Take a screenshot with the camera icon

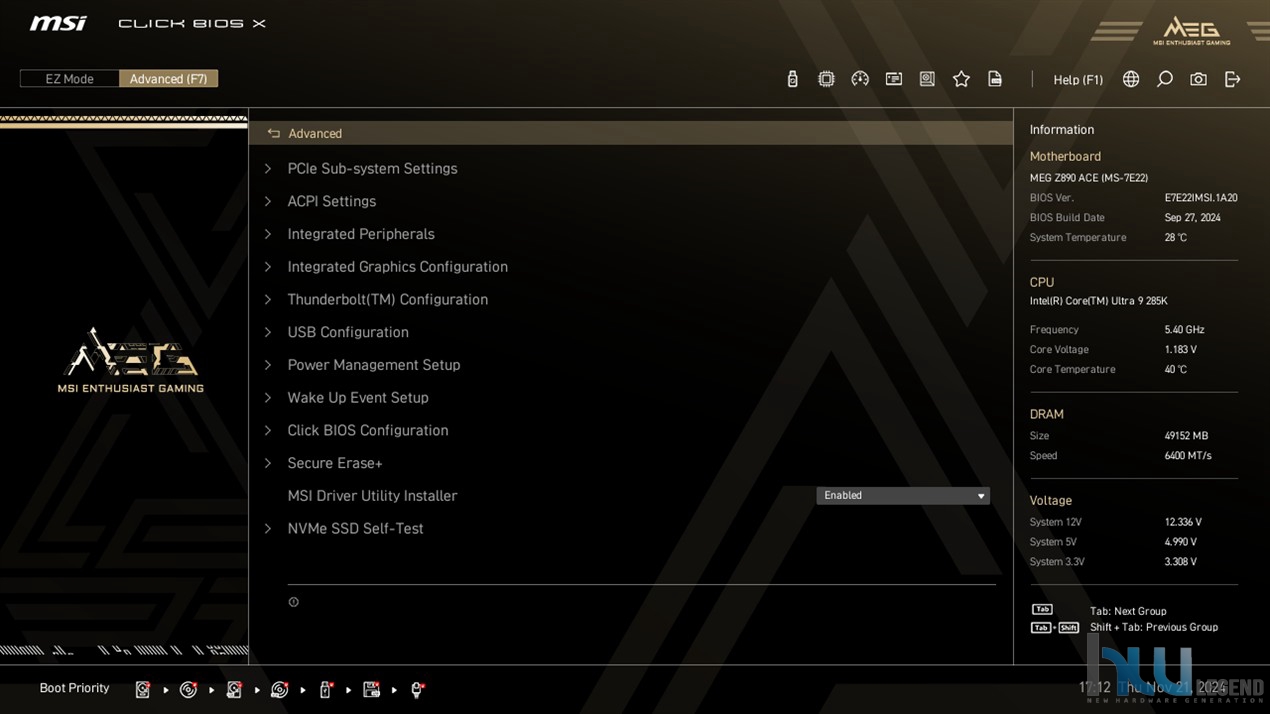click(x=1198, y=79)
